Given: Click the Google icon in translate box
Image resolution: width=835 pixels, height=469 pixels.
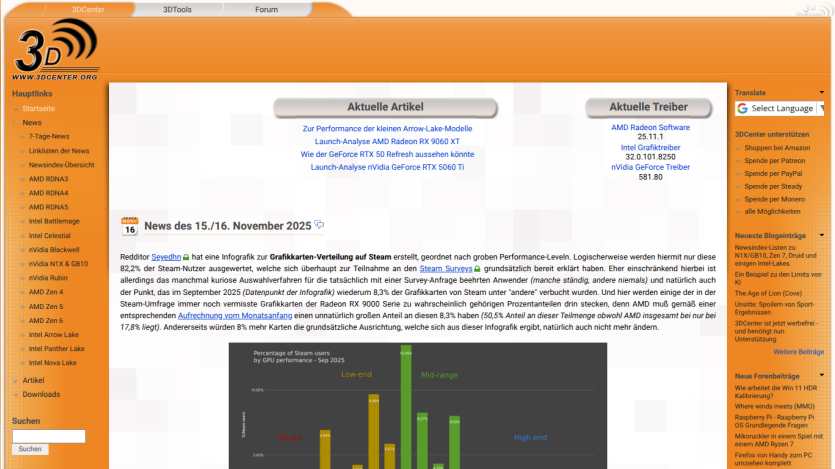Looking at the screenshot, I should 742,109.
